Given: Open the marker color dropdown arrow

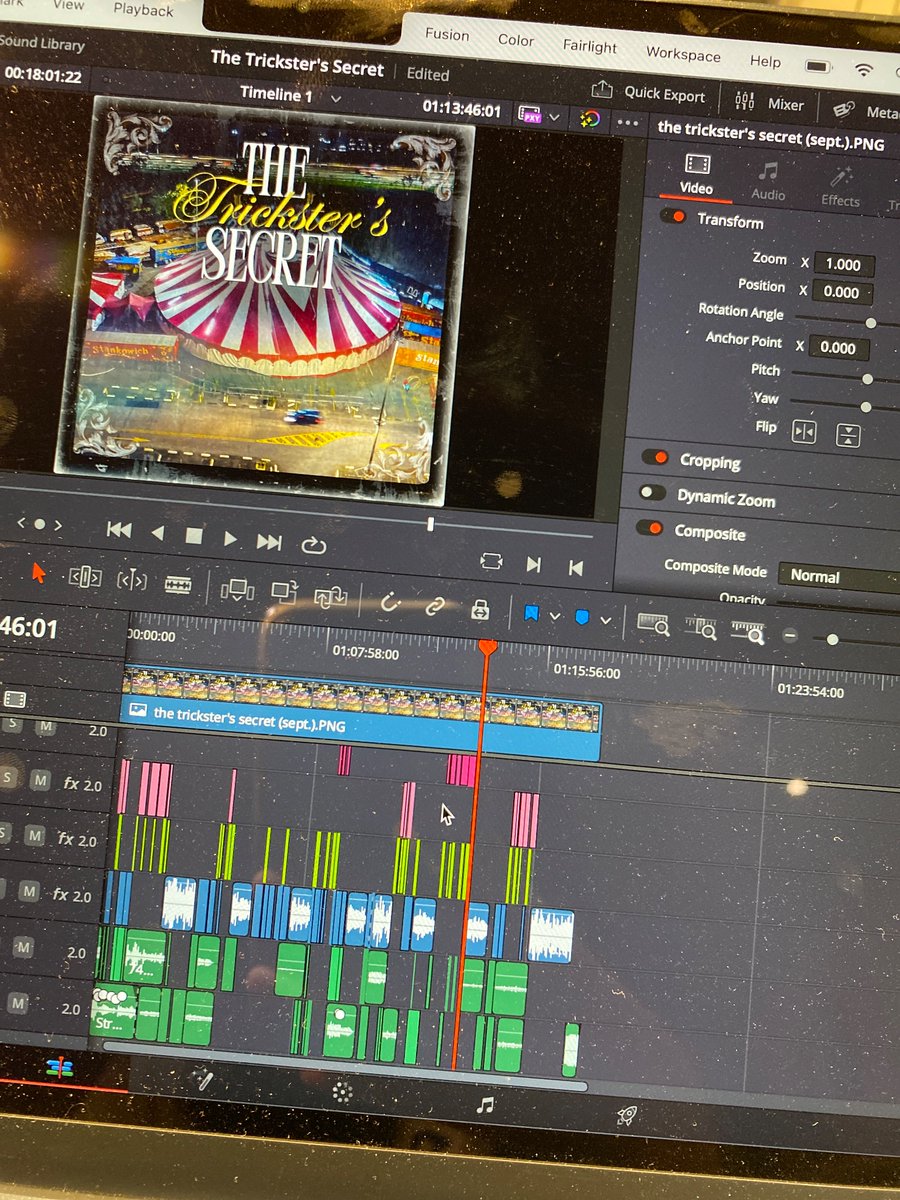Looking at the screenshot, I should coord(605,621).
